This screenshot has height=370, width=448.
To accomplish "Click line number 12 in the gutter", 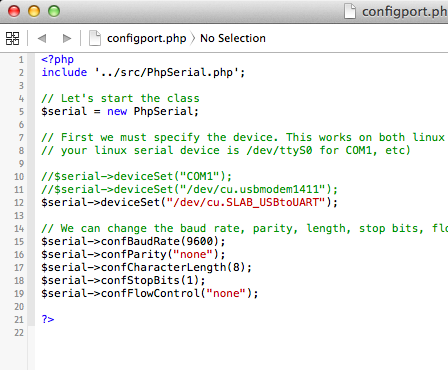I will coord(19,203).
